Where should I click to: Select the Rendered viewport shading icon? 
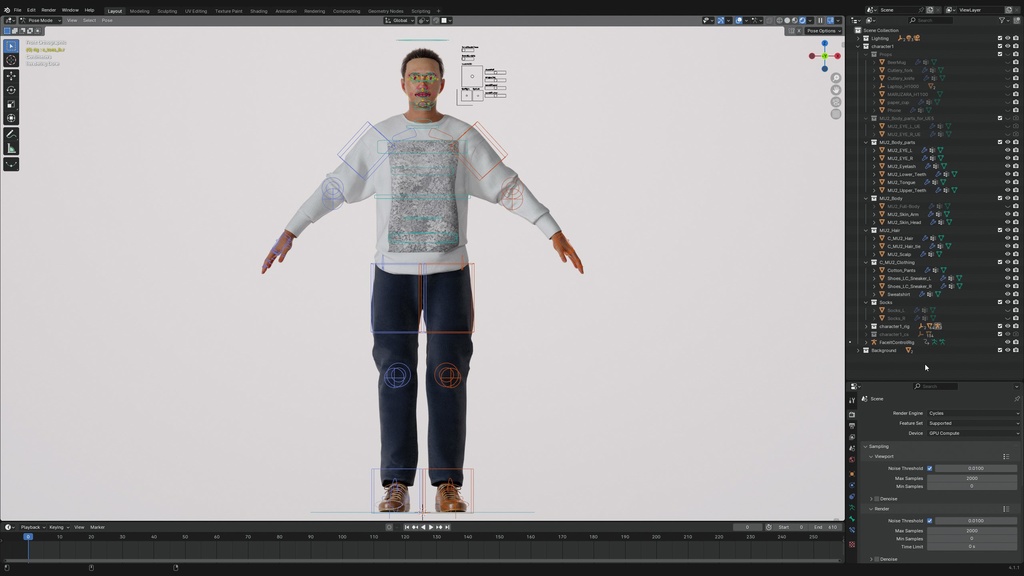(x=801, y=19)
